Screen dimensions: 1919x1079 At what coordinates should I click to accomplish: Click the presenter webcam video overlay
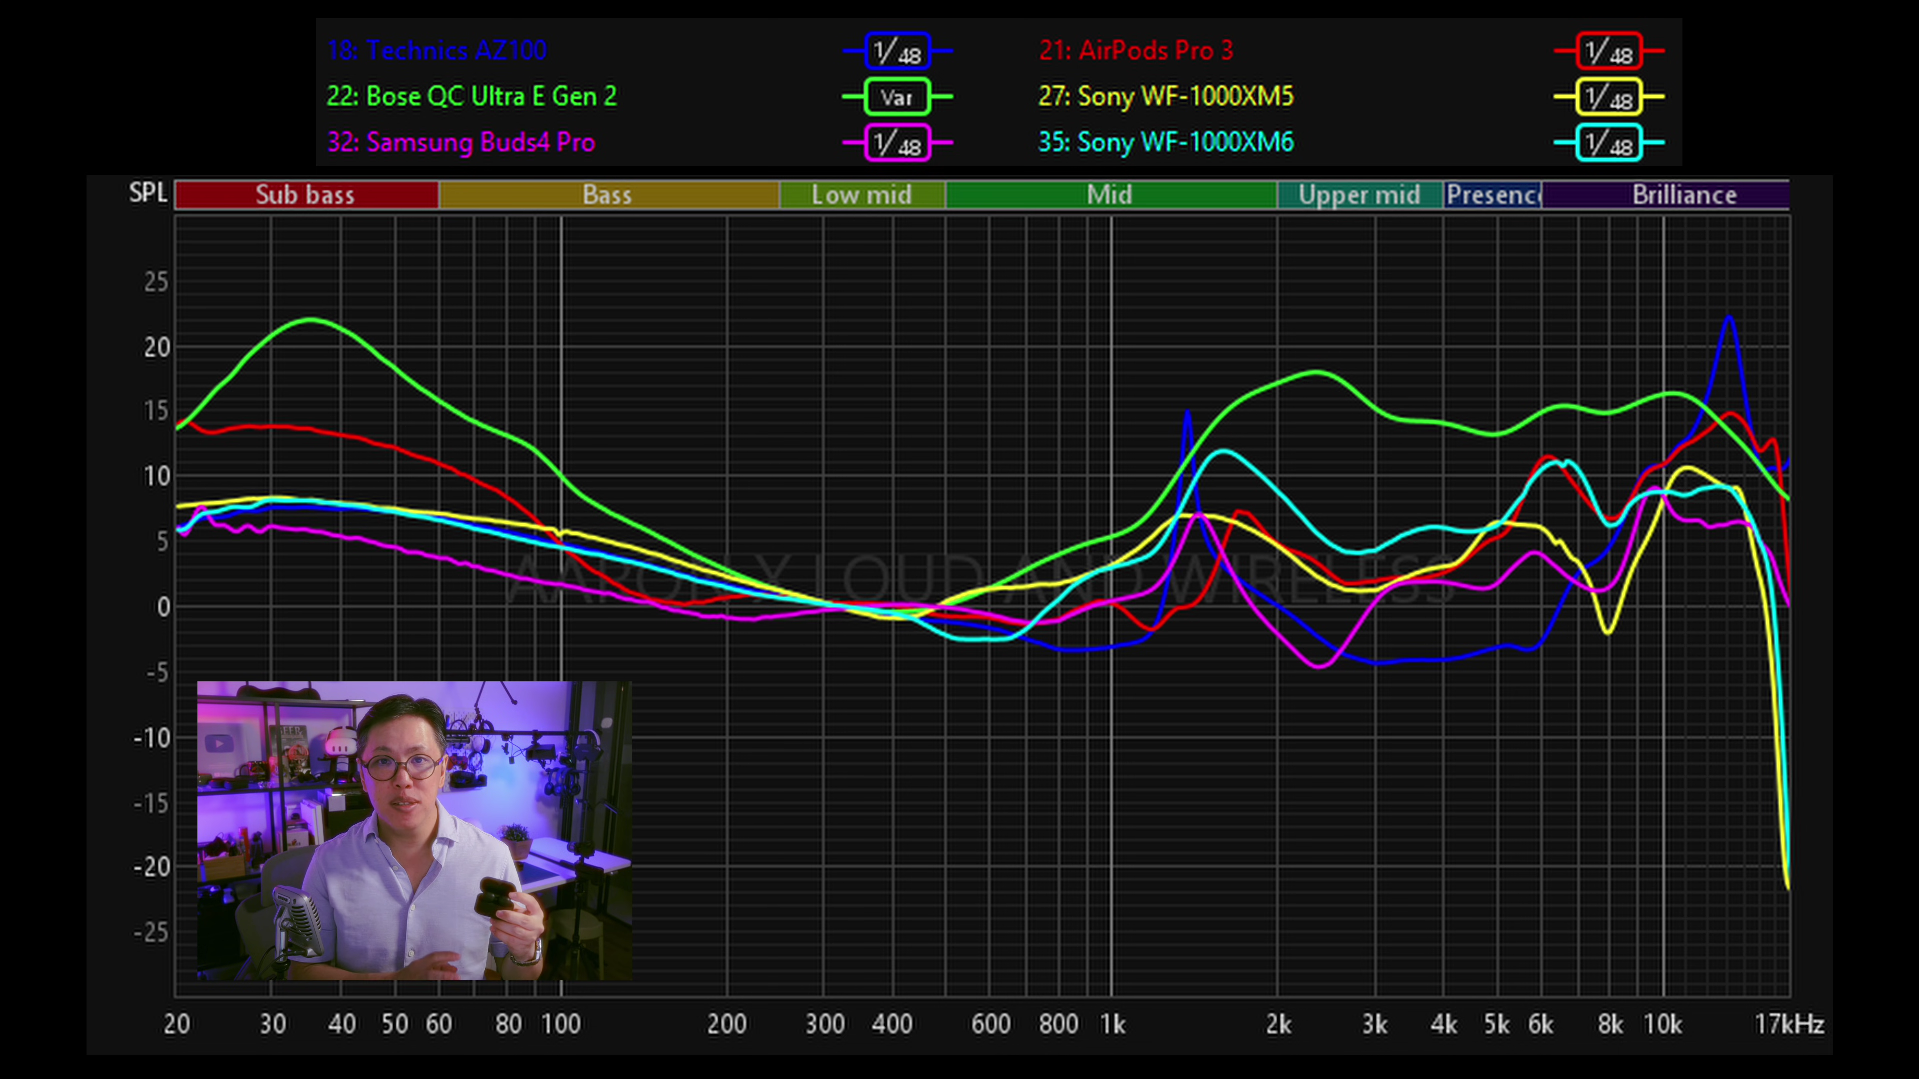pyautogui.click(x=414, y=830)
